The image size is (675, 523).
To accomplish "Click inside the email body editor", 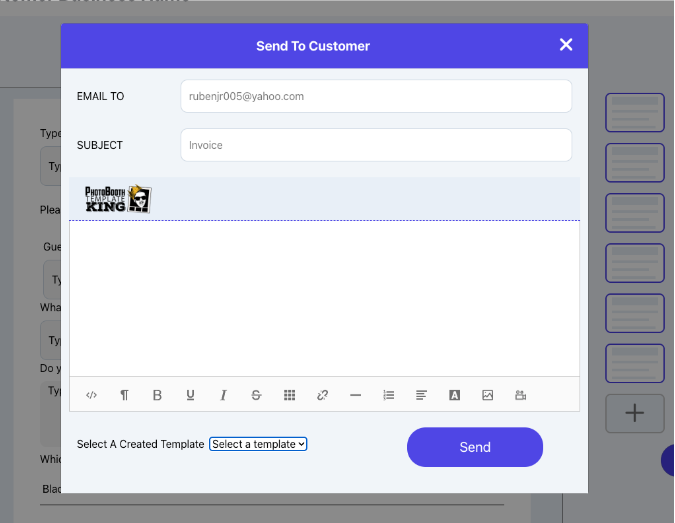I will tap(324, 299).
